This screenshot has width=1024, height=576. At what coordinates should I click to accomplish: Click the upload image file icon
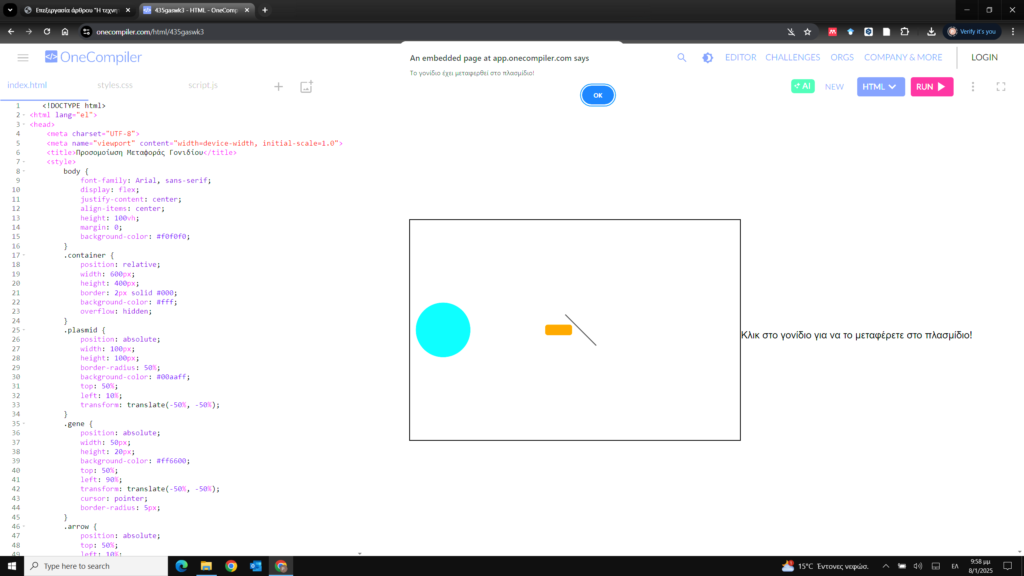coord(306,86)
